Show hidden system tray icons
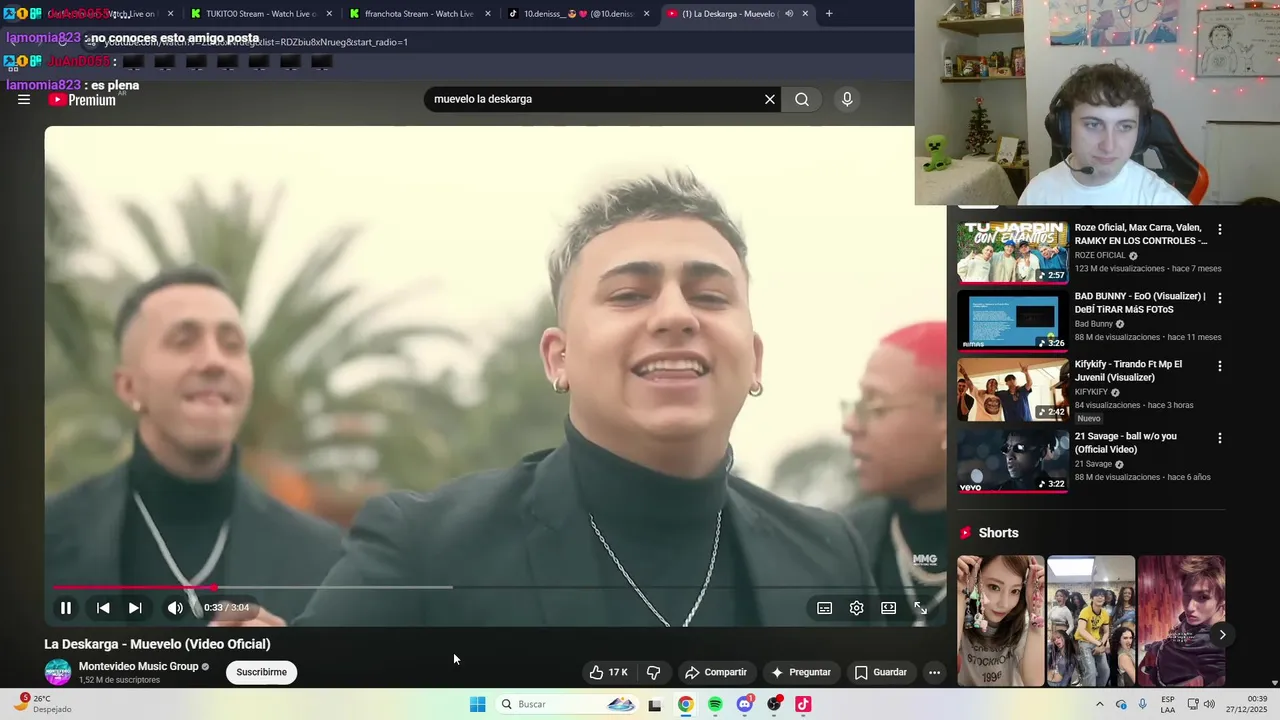The height and width of the screenshot is (720, 1280). pyautogui.click(x=1100, y=704)
